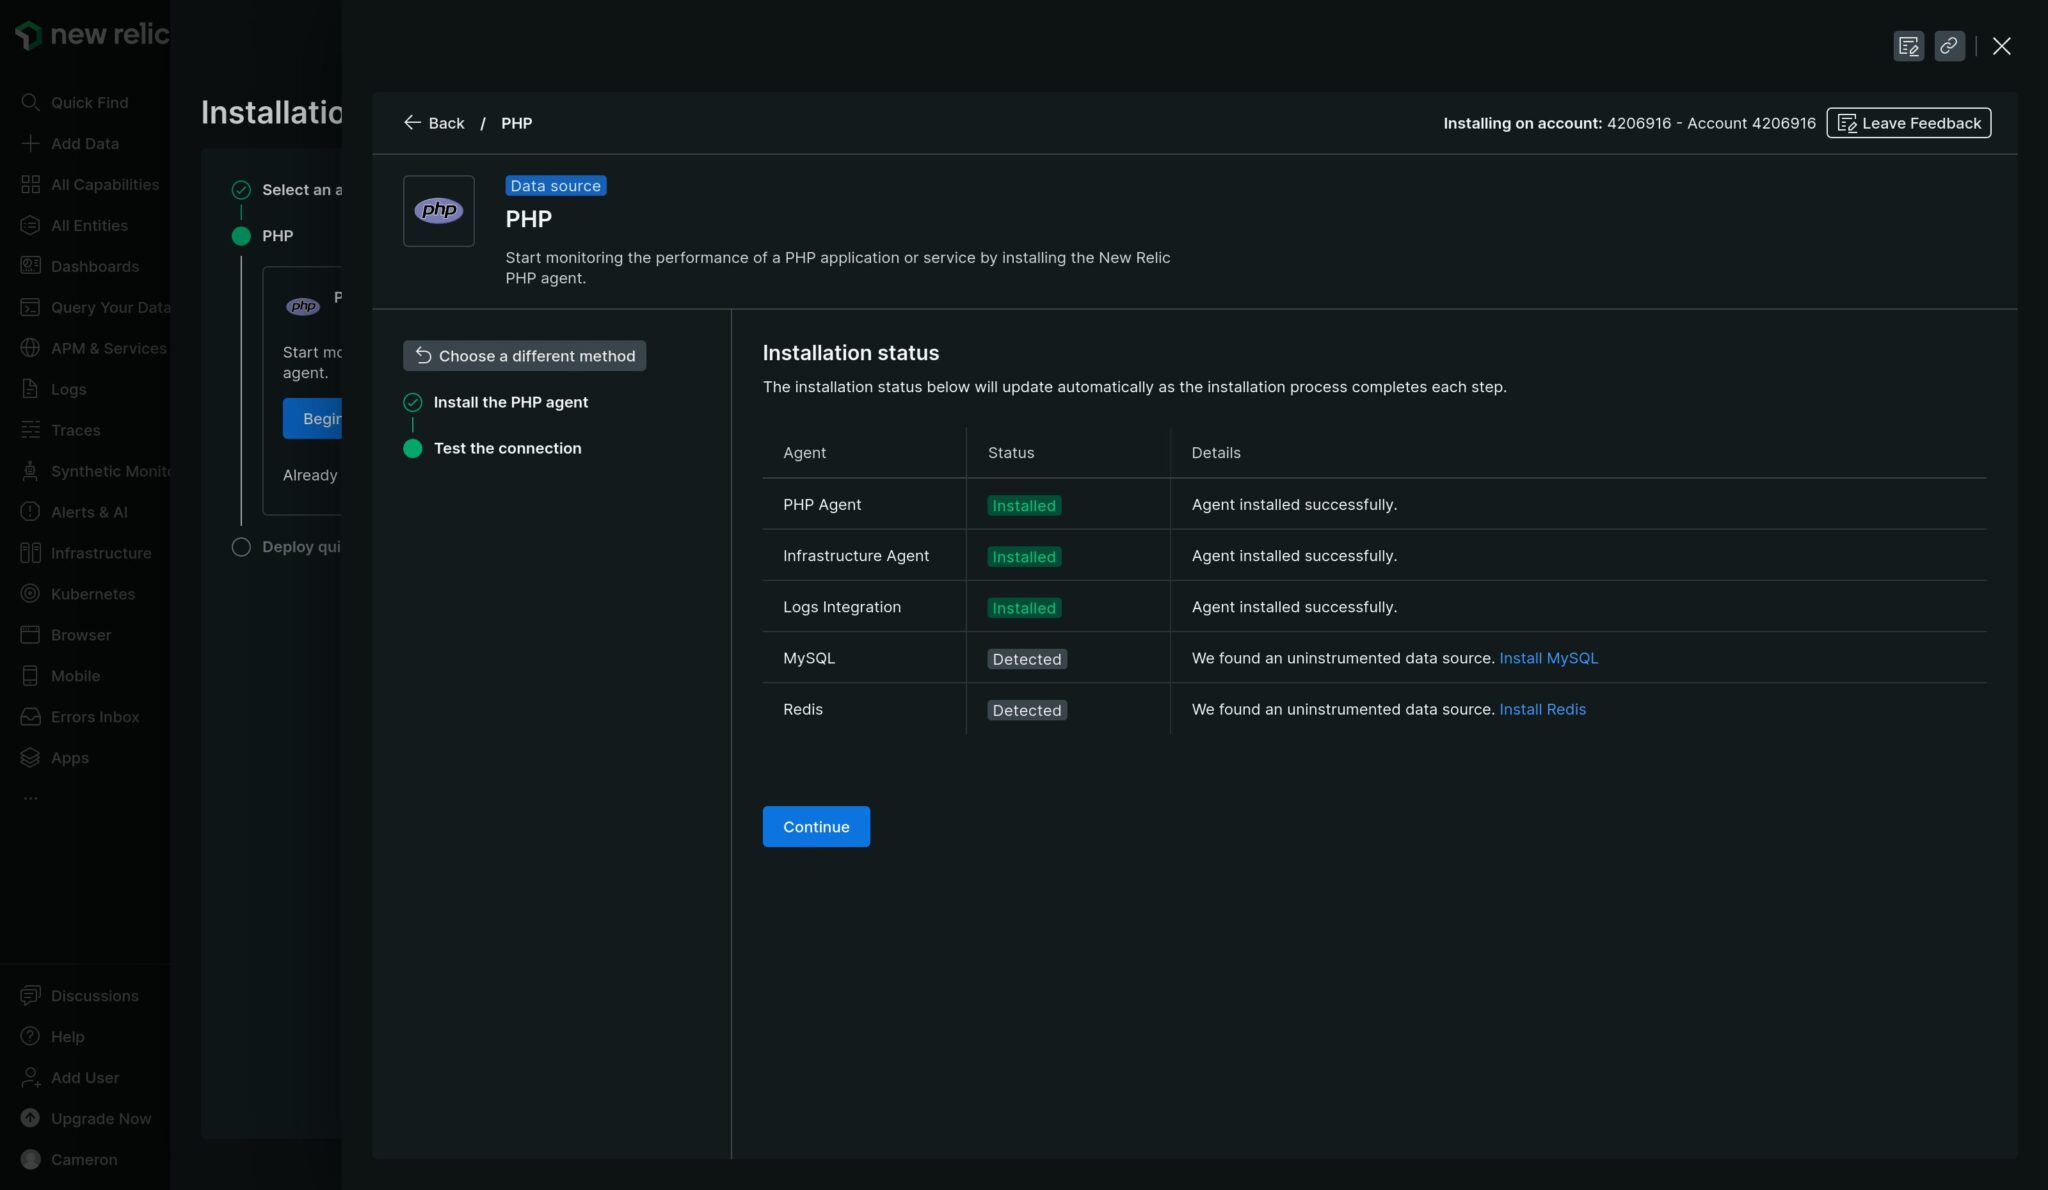Click the New Relic logo
The width and height of the screenshot is (2048, 1190).
tap(88, 34)
